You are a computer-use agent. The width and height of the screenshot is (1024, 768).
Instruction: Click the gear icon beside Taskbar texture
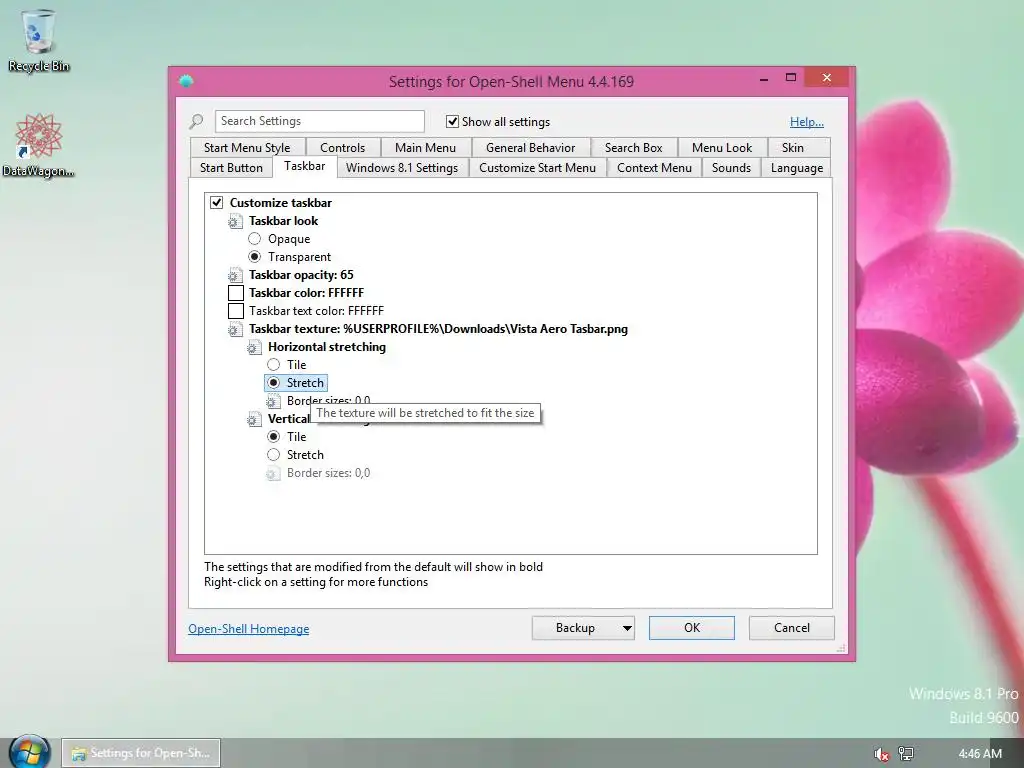pyautogui.click(x=235, y=330)
